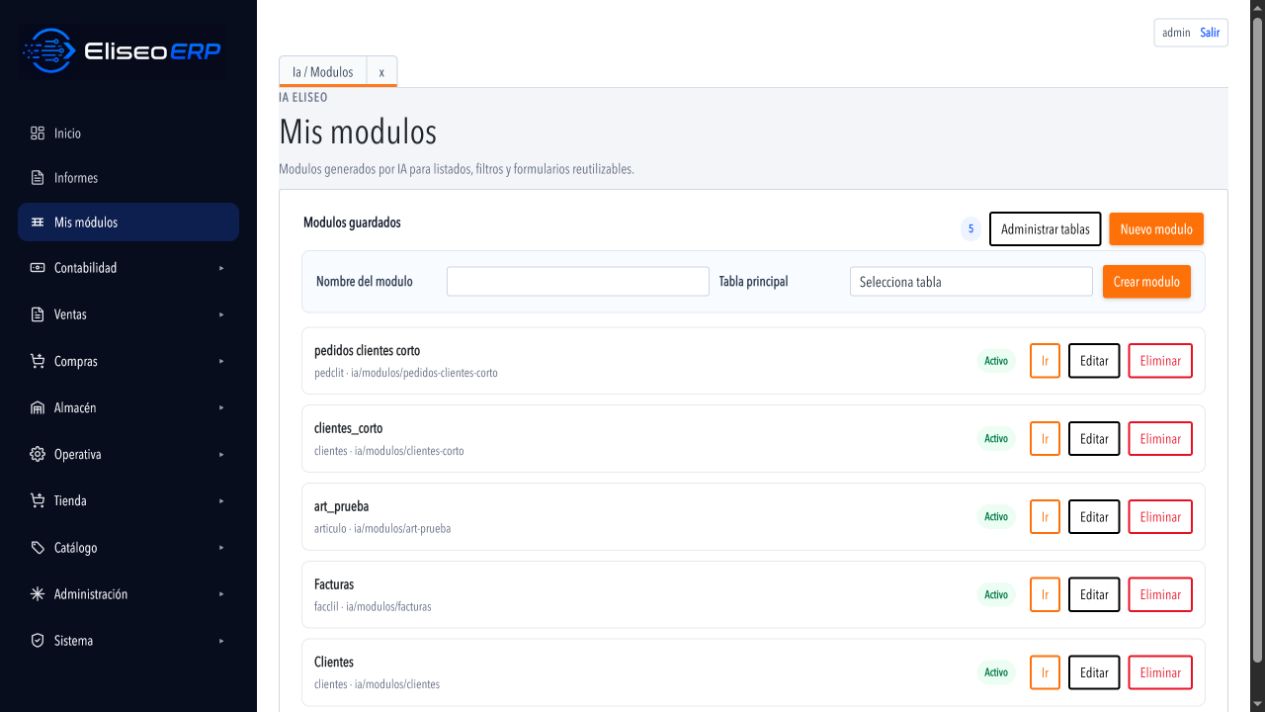Edit the clientes_corto module

[1094, 439]
